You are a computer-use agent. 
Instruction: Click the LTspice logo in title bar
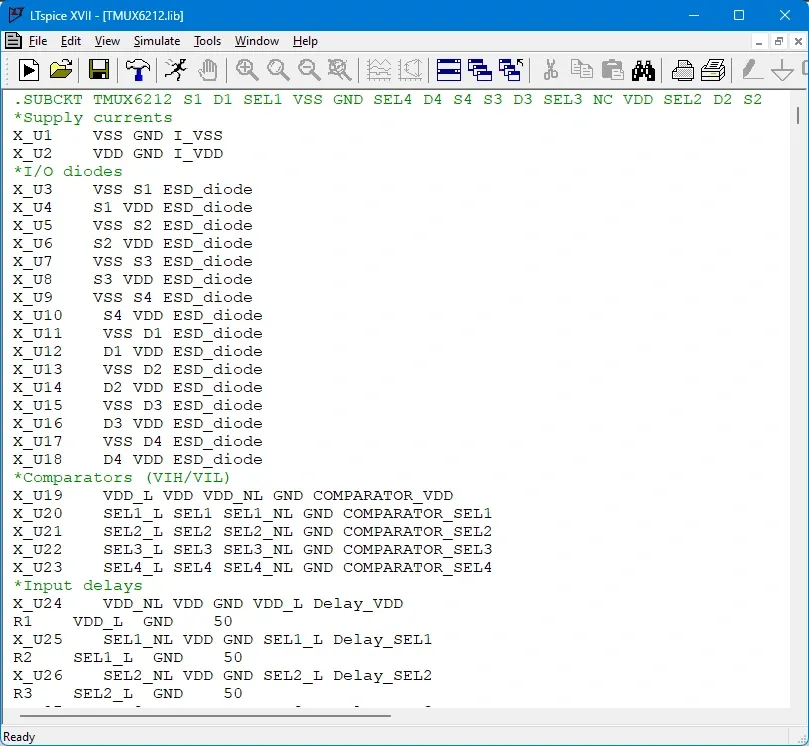pos(16,14)
